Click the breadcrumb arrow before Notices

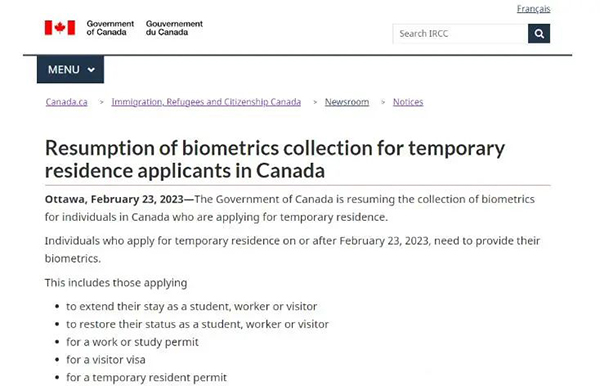click(x=383, y=102)
